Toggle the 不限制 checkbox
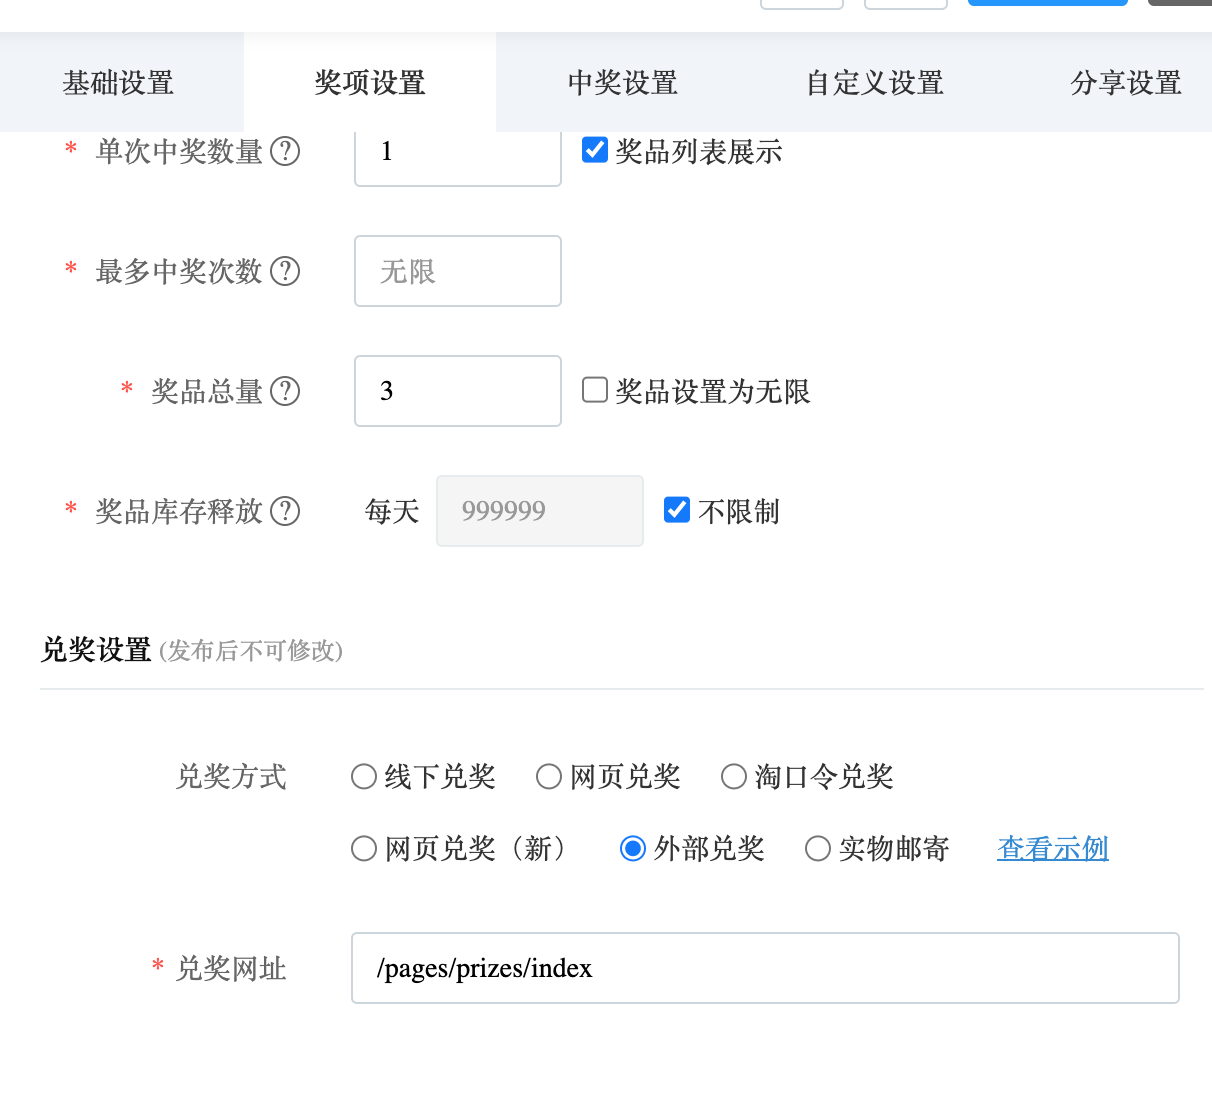 pos(677,510)
